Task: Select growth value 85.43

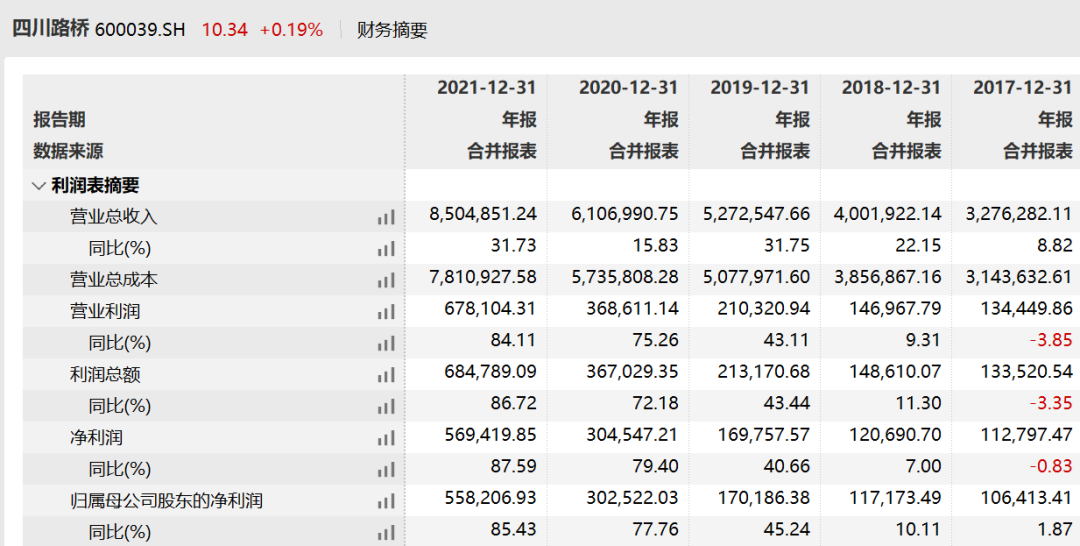Action: [513, 529]
